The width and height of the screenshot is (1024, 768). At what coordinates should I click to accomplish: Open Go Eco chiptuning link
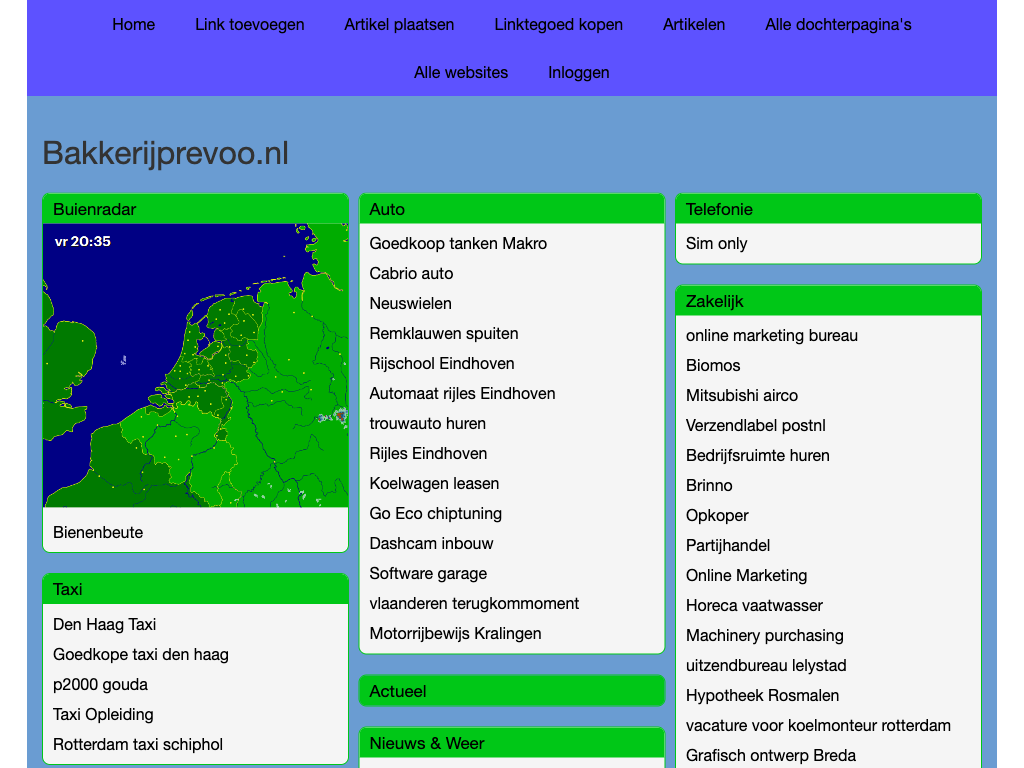point(436,513)
